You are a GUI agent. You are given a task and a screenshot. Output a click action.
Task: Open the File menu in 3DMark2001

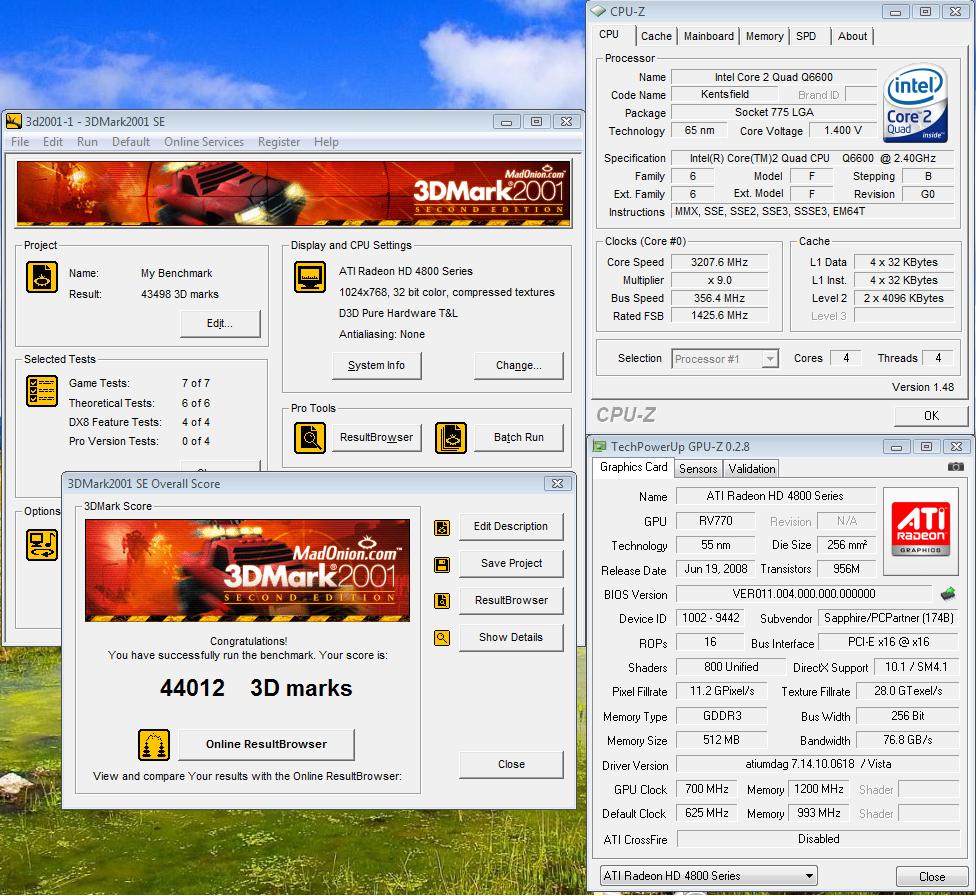20,142
